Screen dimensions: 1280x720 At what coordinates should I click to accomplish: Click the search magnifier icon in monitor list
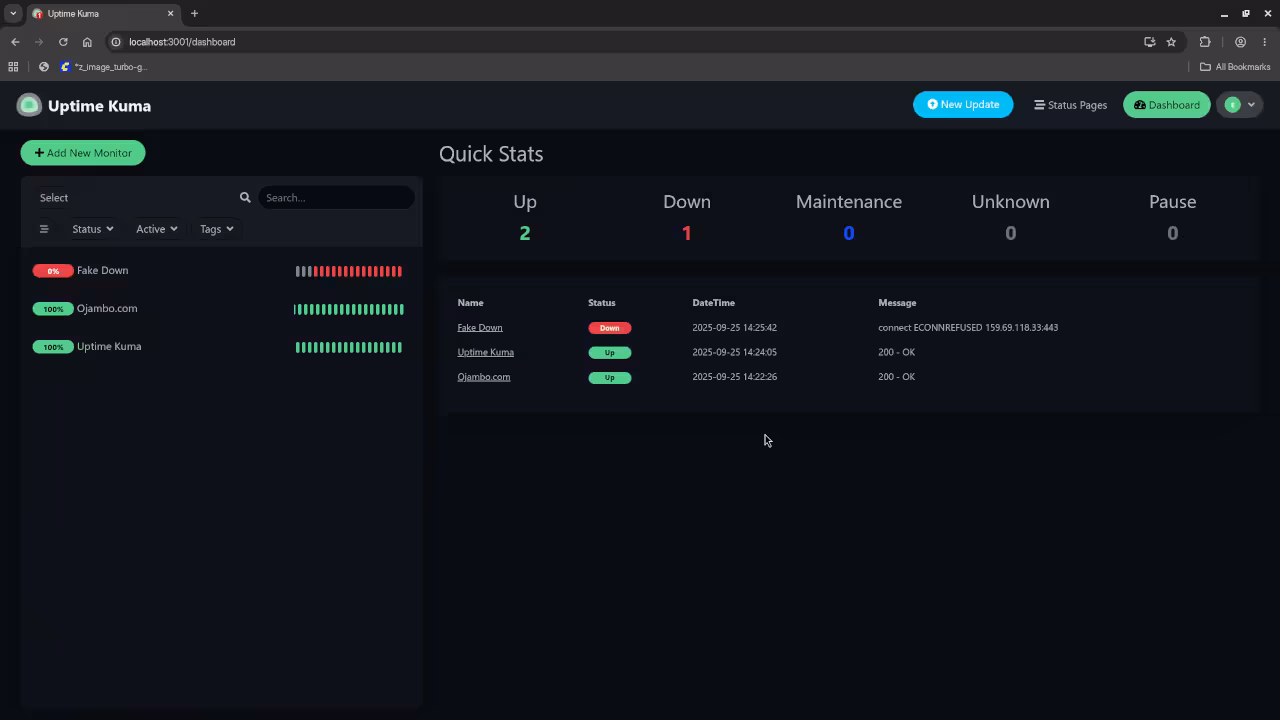point(245,198)
